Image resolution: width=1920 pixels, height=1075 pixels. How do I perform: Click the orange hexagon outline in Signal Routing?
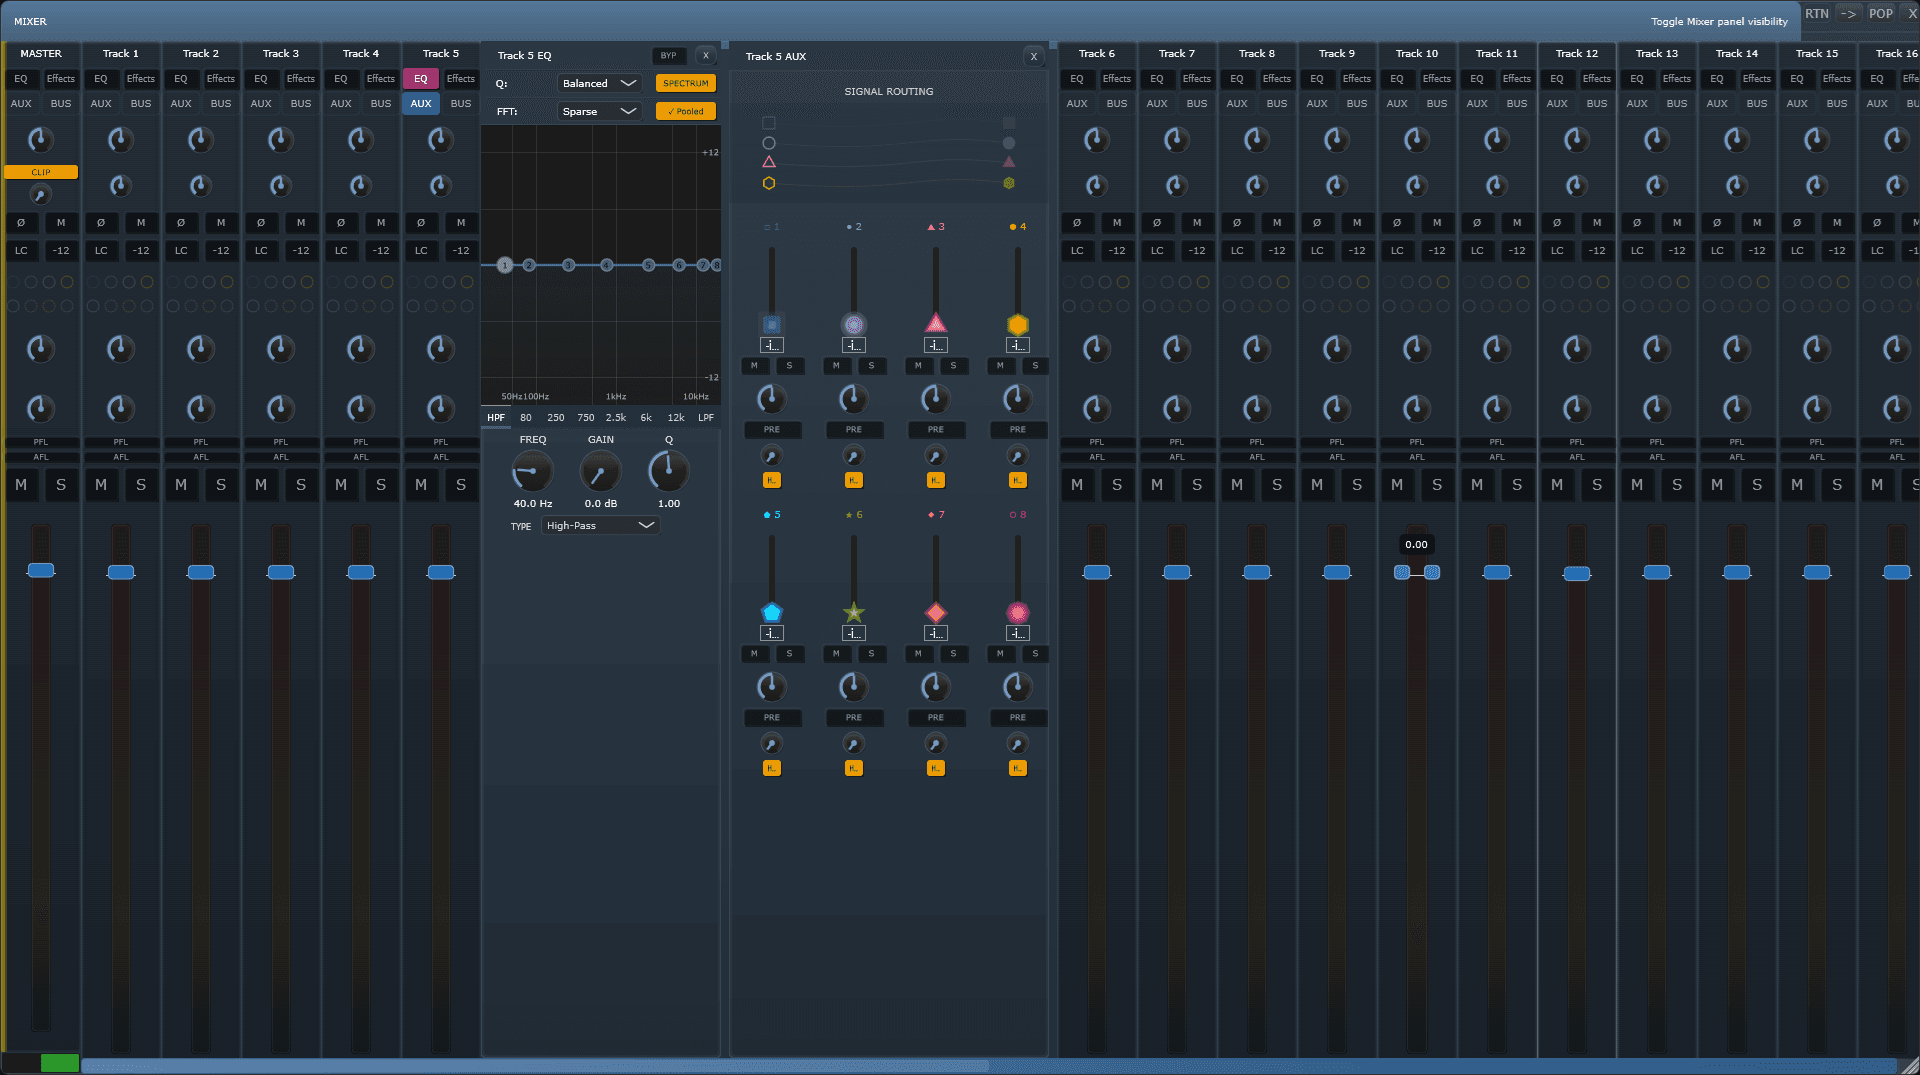pos(769,183)
